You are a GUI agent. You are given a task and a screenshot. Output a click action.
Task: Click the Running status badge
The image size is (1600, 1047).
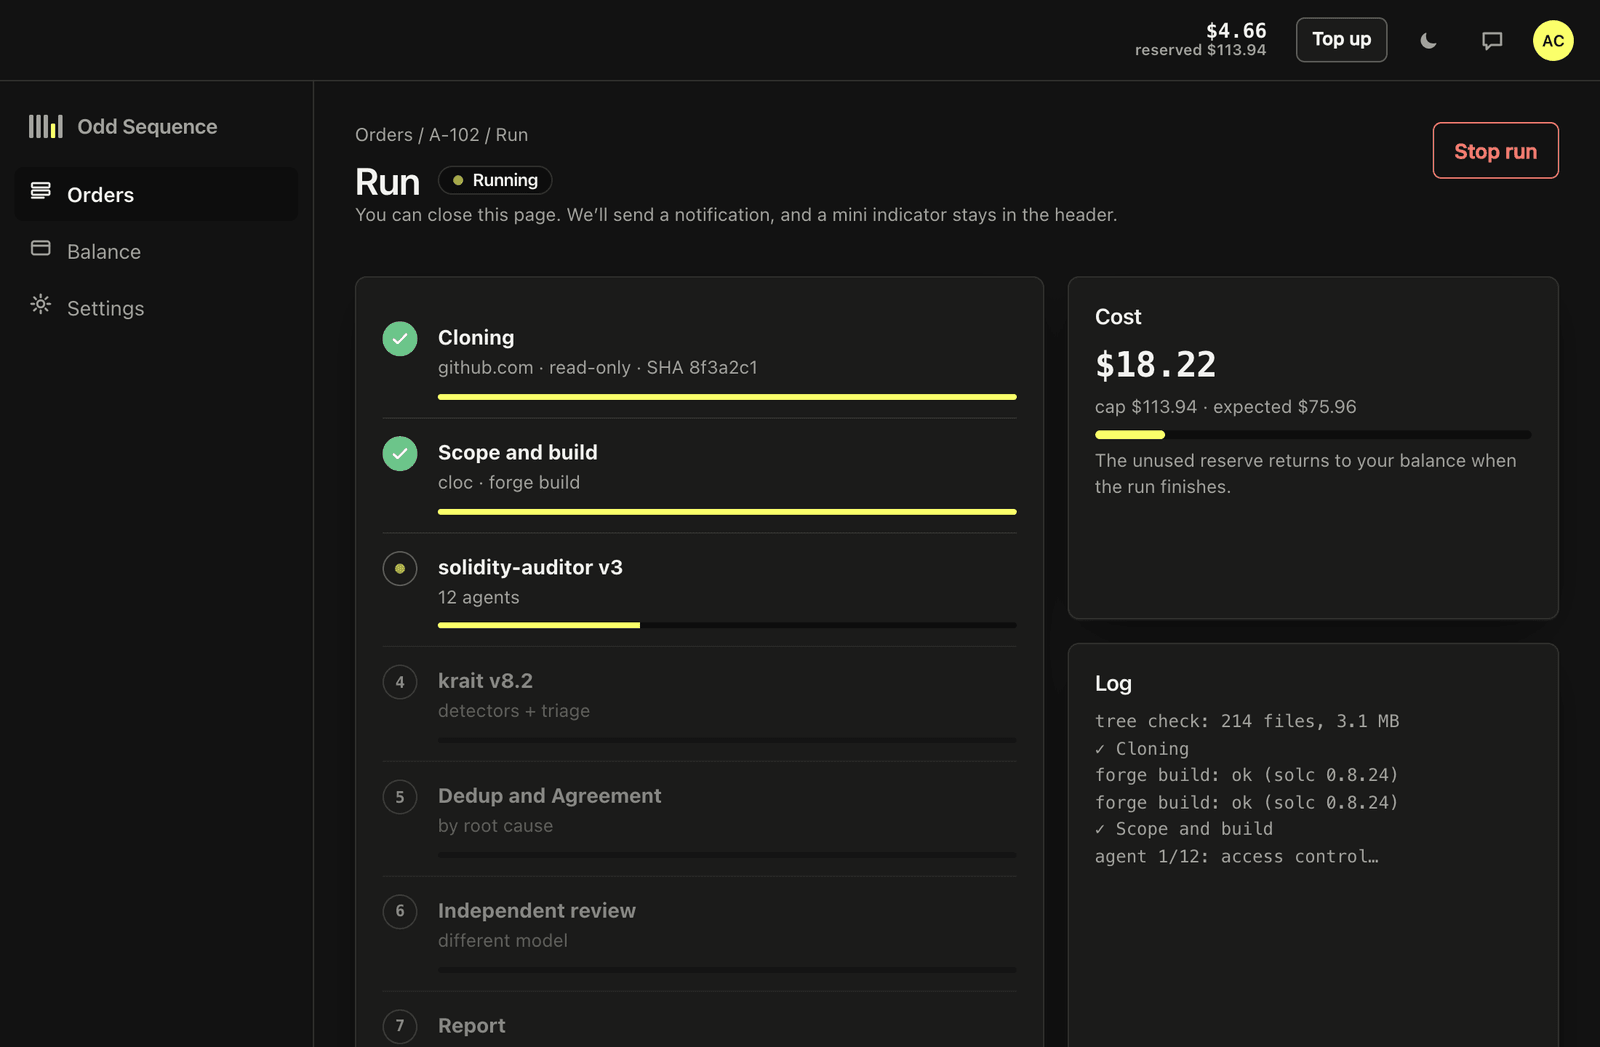click(x=495, y=180)
